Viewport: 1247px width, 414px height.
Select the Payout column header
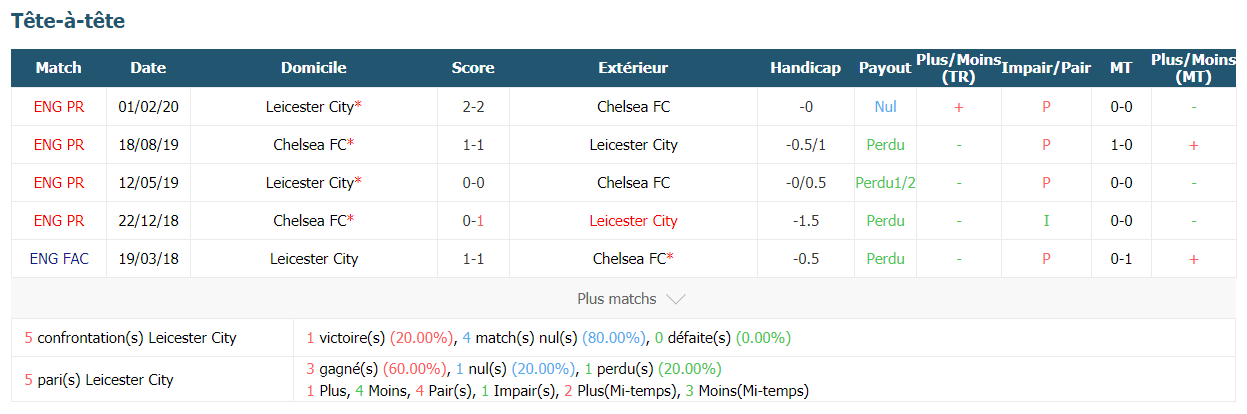click(885, 68)
